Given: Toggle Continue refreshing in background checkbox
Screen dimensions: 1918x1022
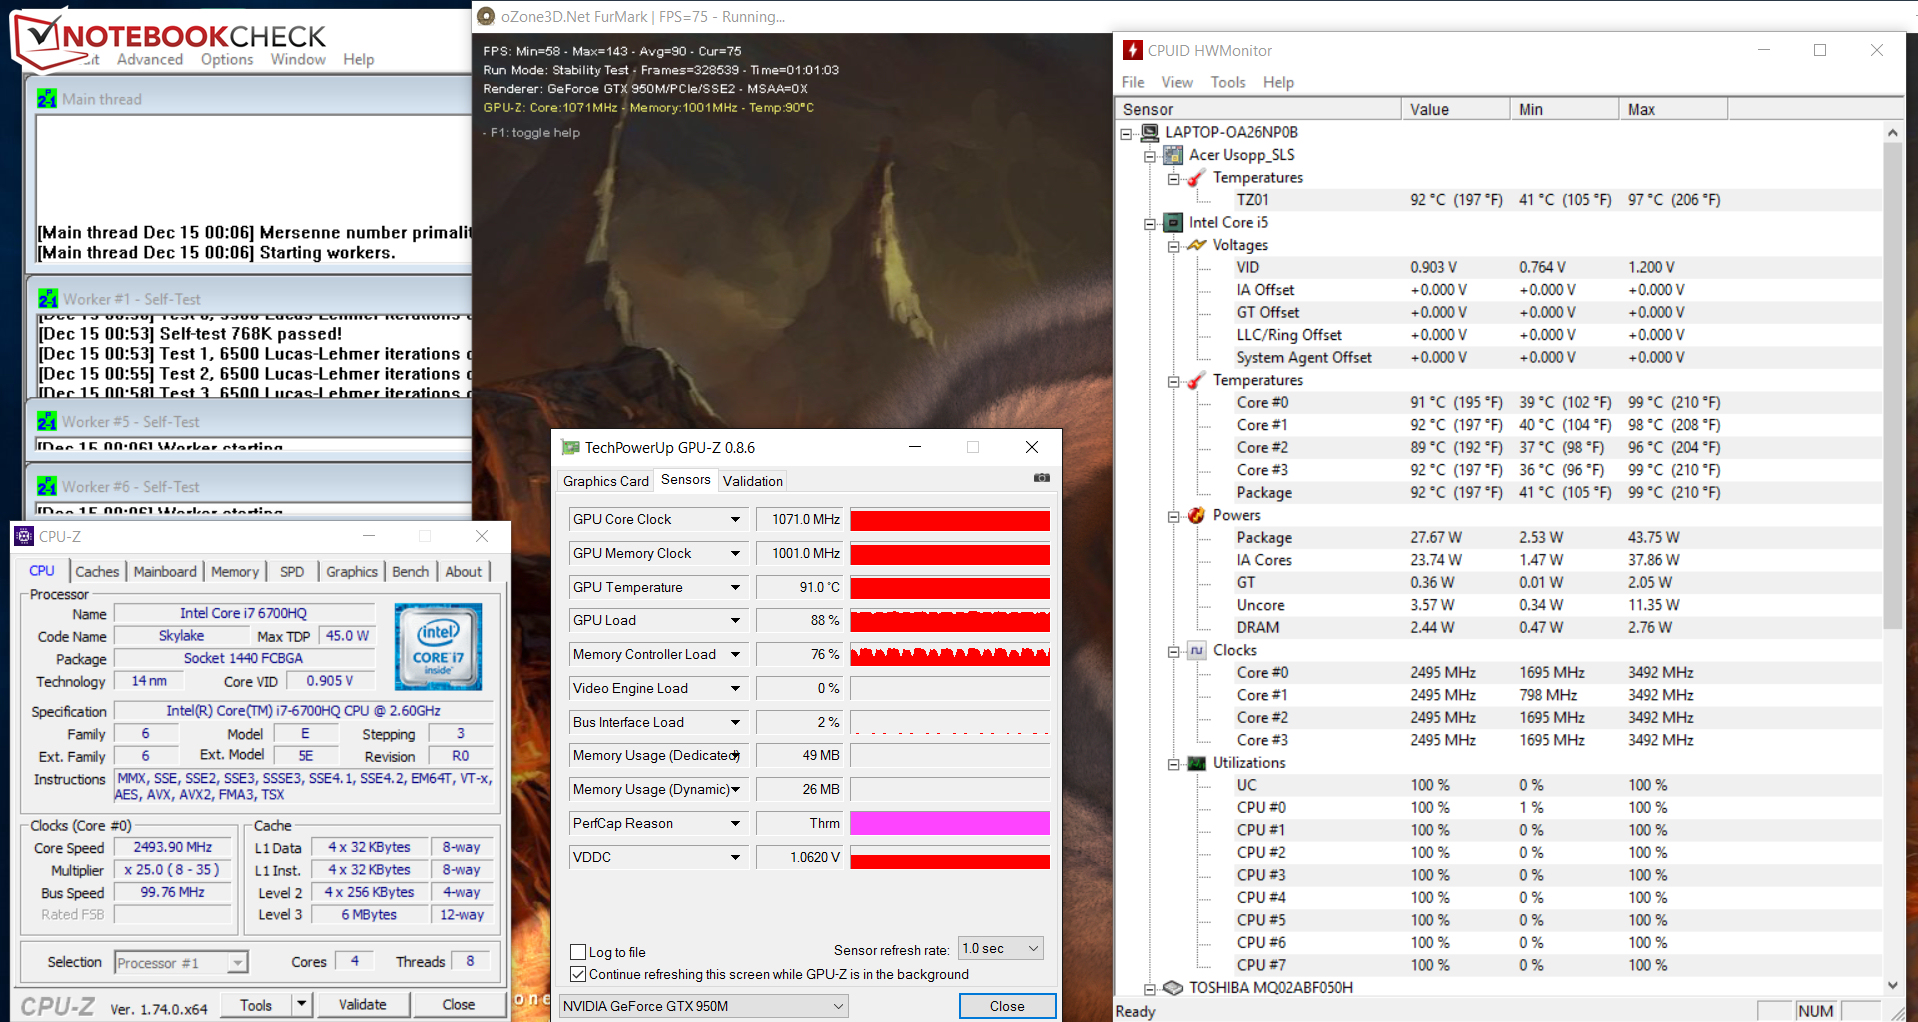Looking at the screenshot, I should tap(578, 974).
